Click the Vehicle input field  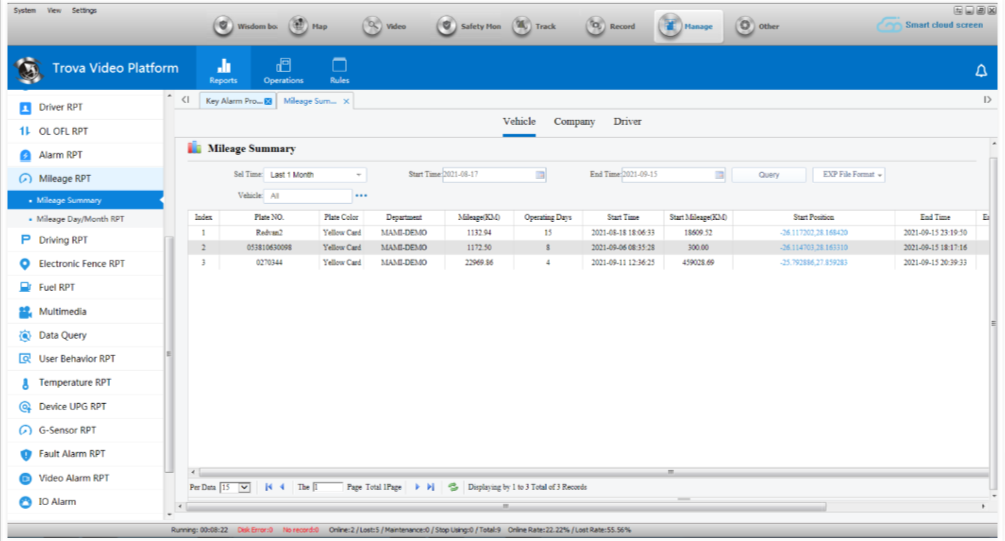coord(308,196)
